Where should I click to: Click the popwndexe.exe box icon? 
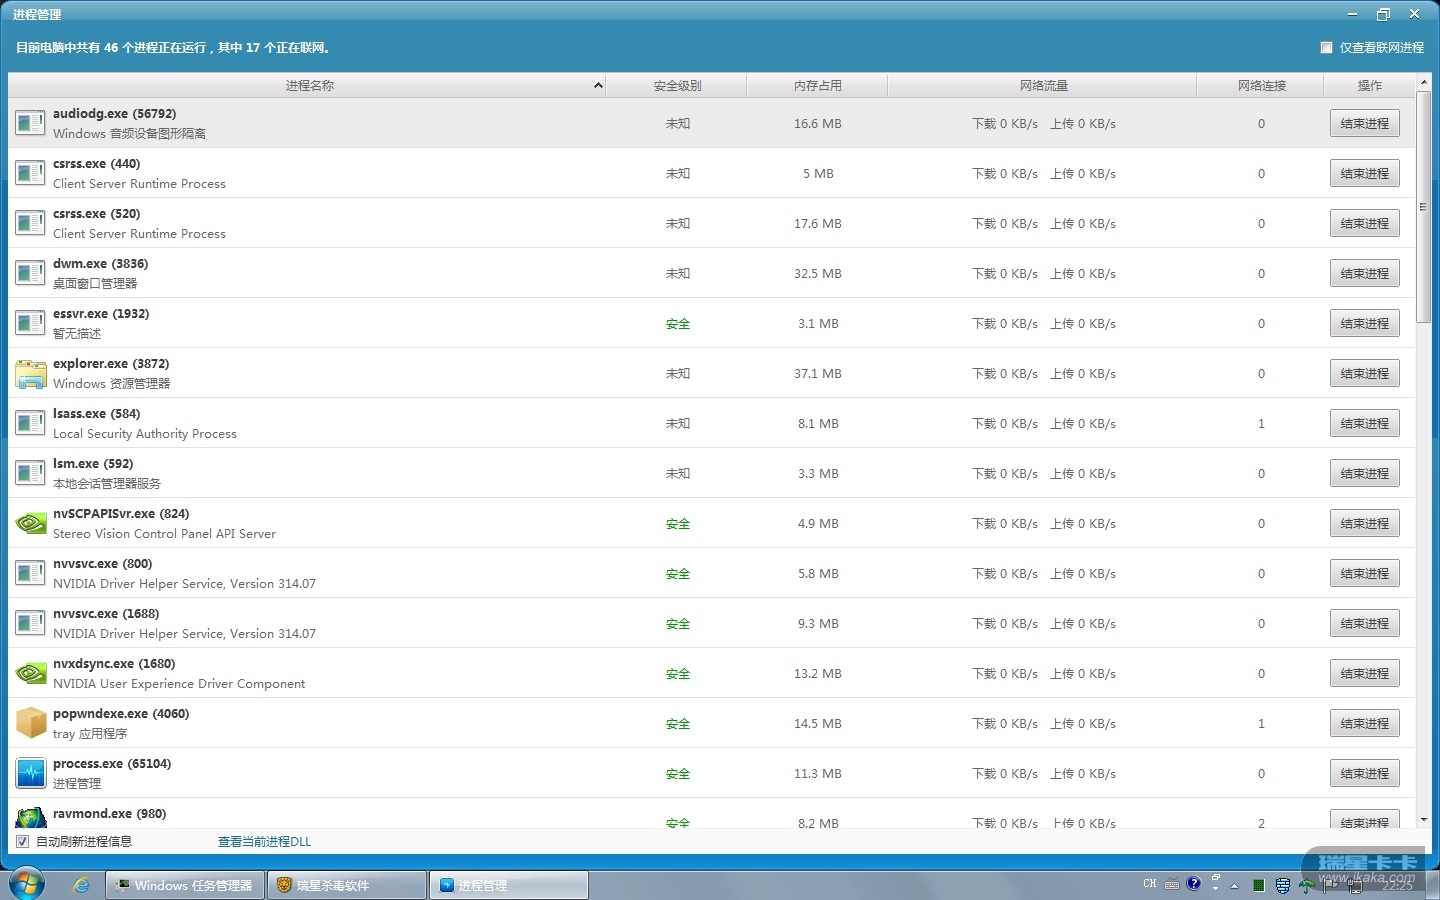tap(31, 723)
